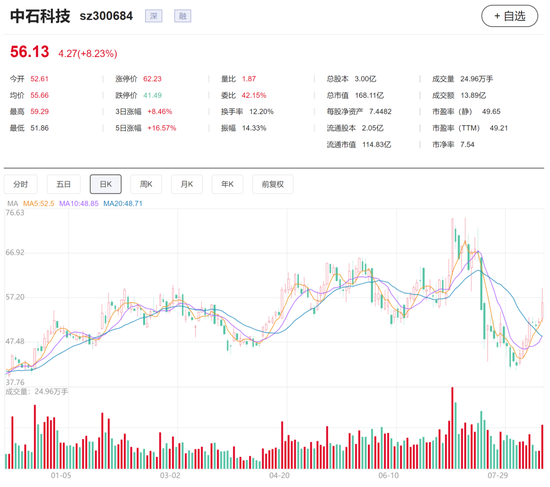550x487 pixels.
Task: Add stock via the + 自选 button
Action: pyautogui.click(x=509, y=16)
